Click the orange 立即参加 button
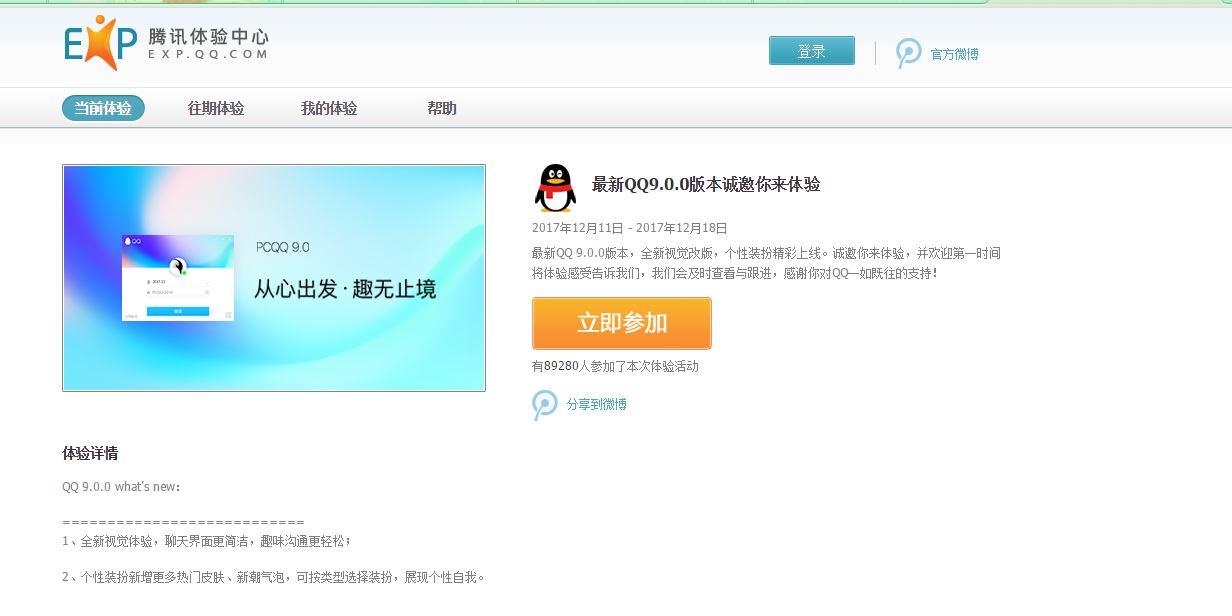Screen dimensions: 1232x616 tap(622, 323)
